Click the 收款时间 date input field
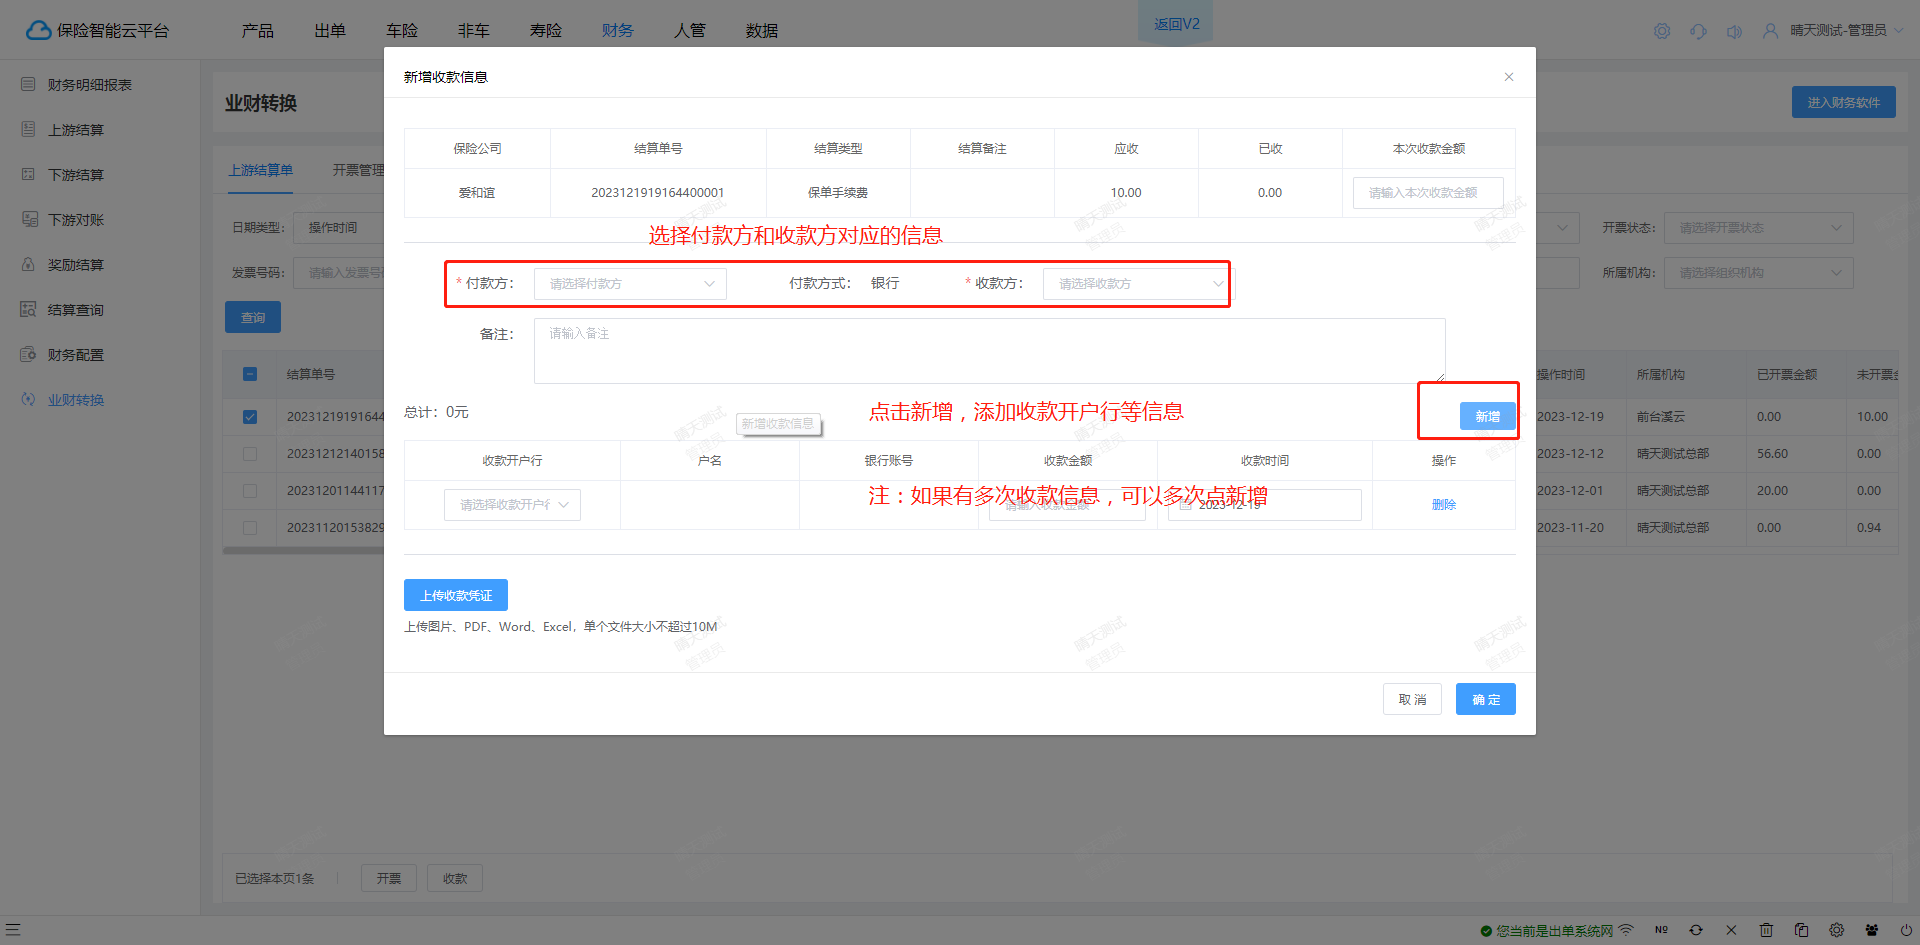The image size is (1920, 945). (1264, 505)
